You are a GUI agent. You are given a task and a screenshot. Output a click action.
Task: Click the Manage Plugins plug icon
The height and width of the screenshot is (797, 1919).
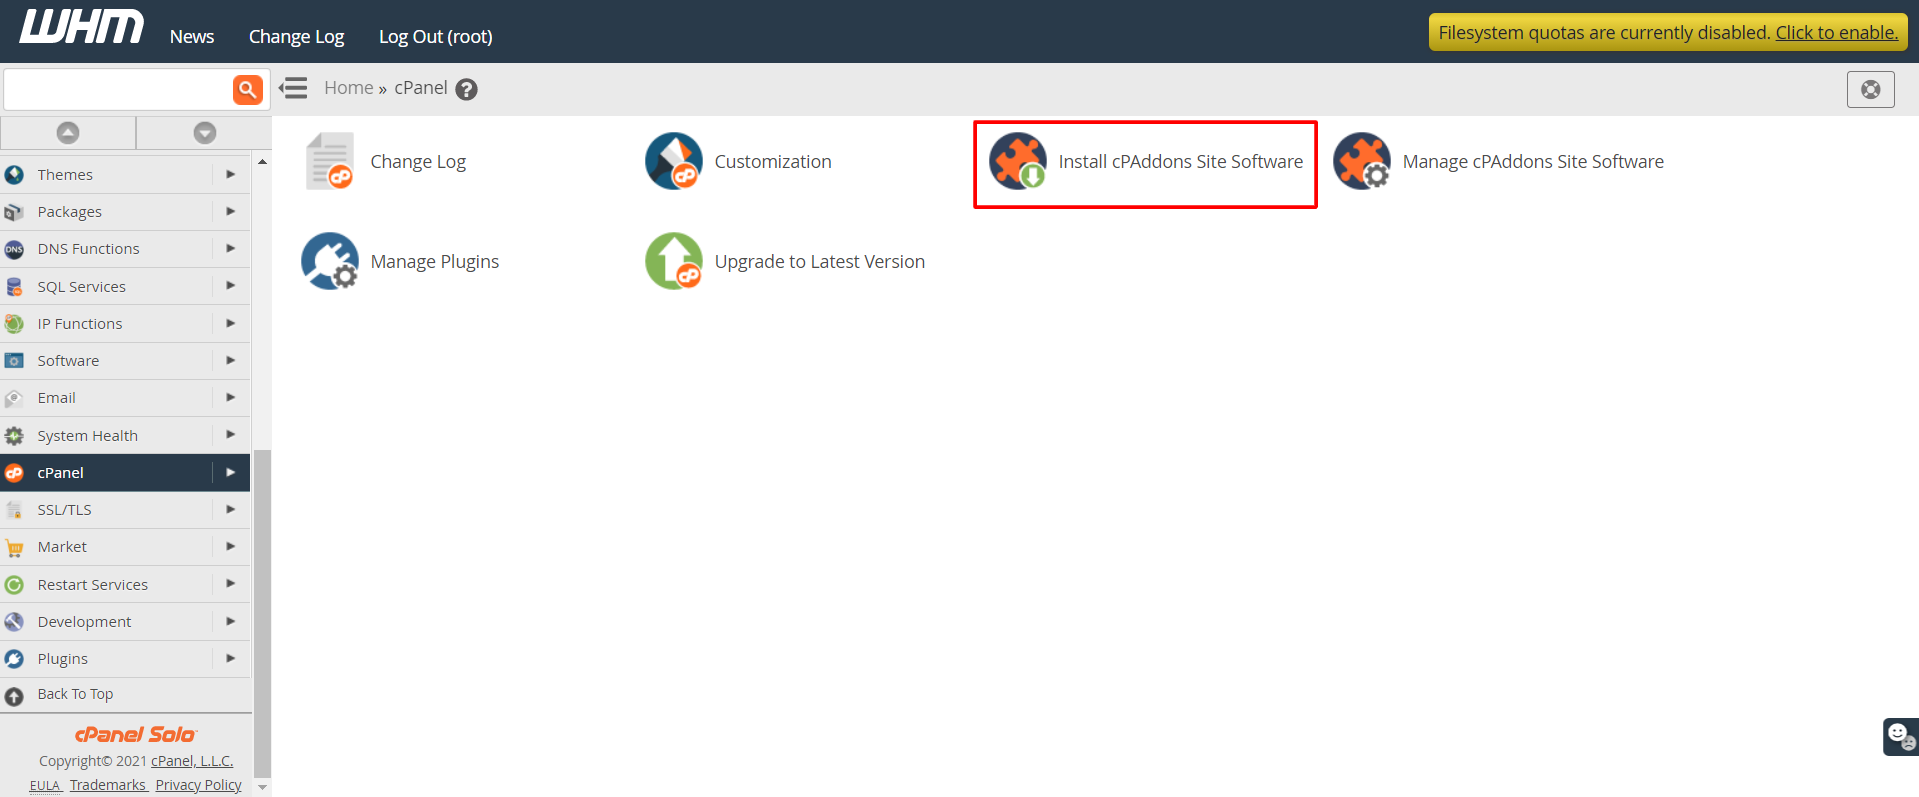coord(330,261)
